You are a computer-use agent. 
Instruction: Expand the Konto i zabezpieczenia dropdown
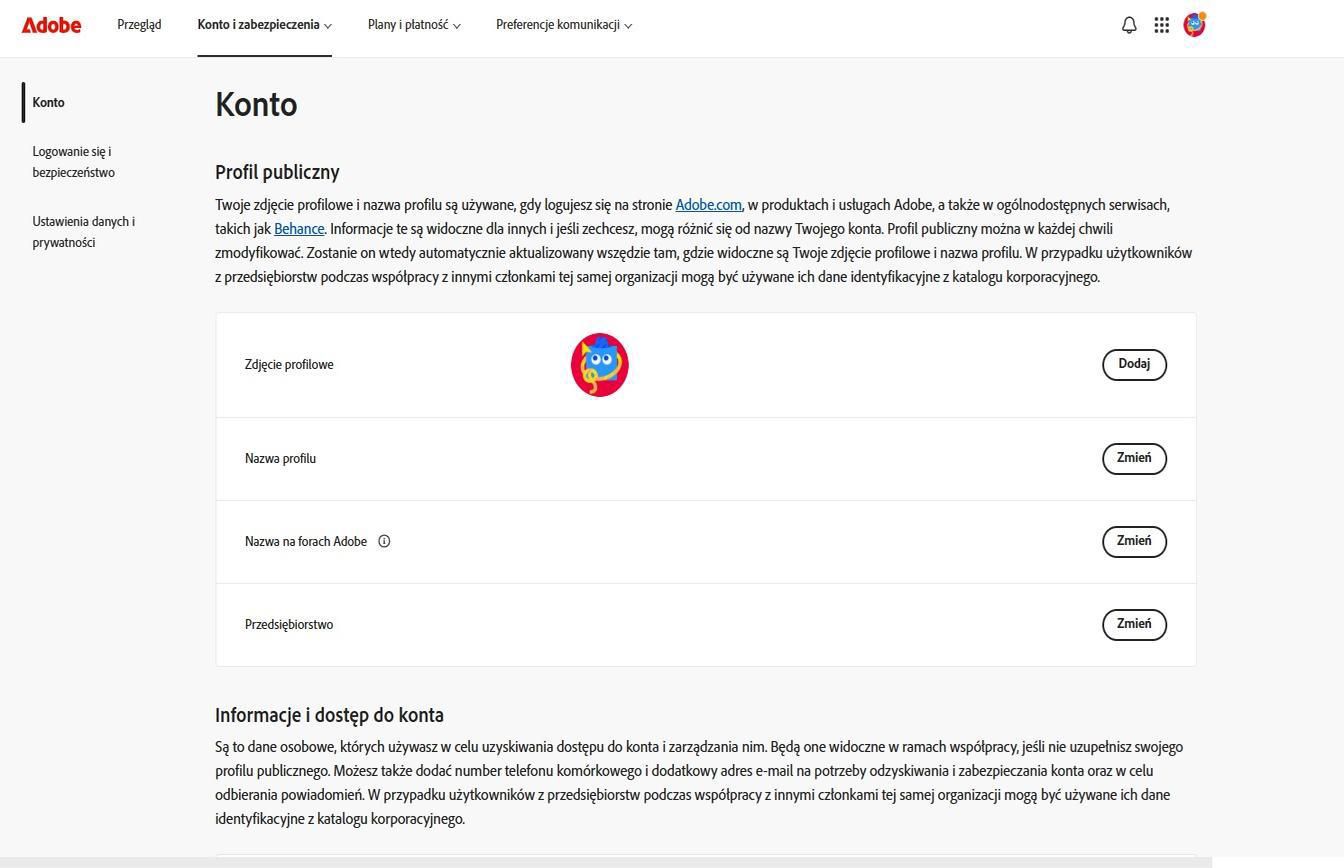[x=264, y=25]
